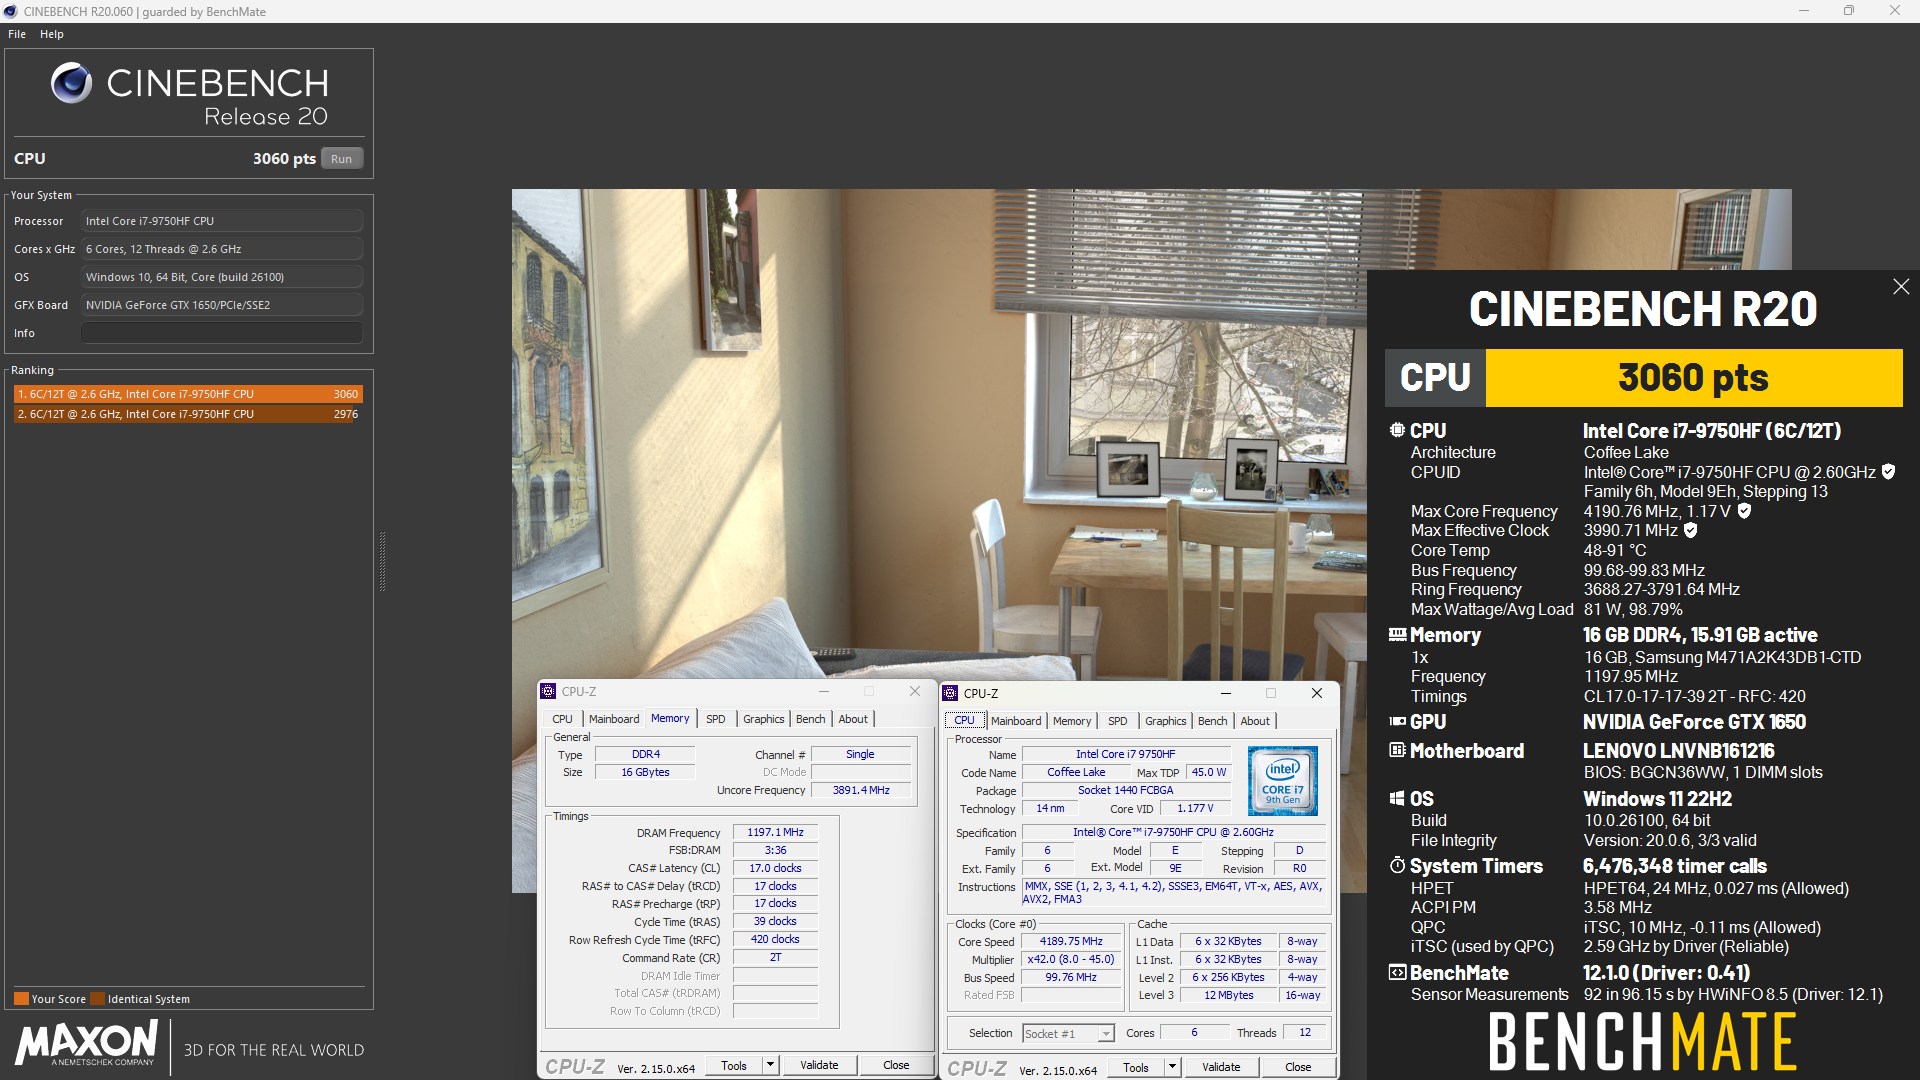Close the right CPU-Z window
1920x1080 pixels.
point(1317,693)
